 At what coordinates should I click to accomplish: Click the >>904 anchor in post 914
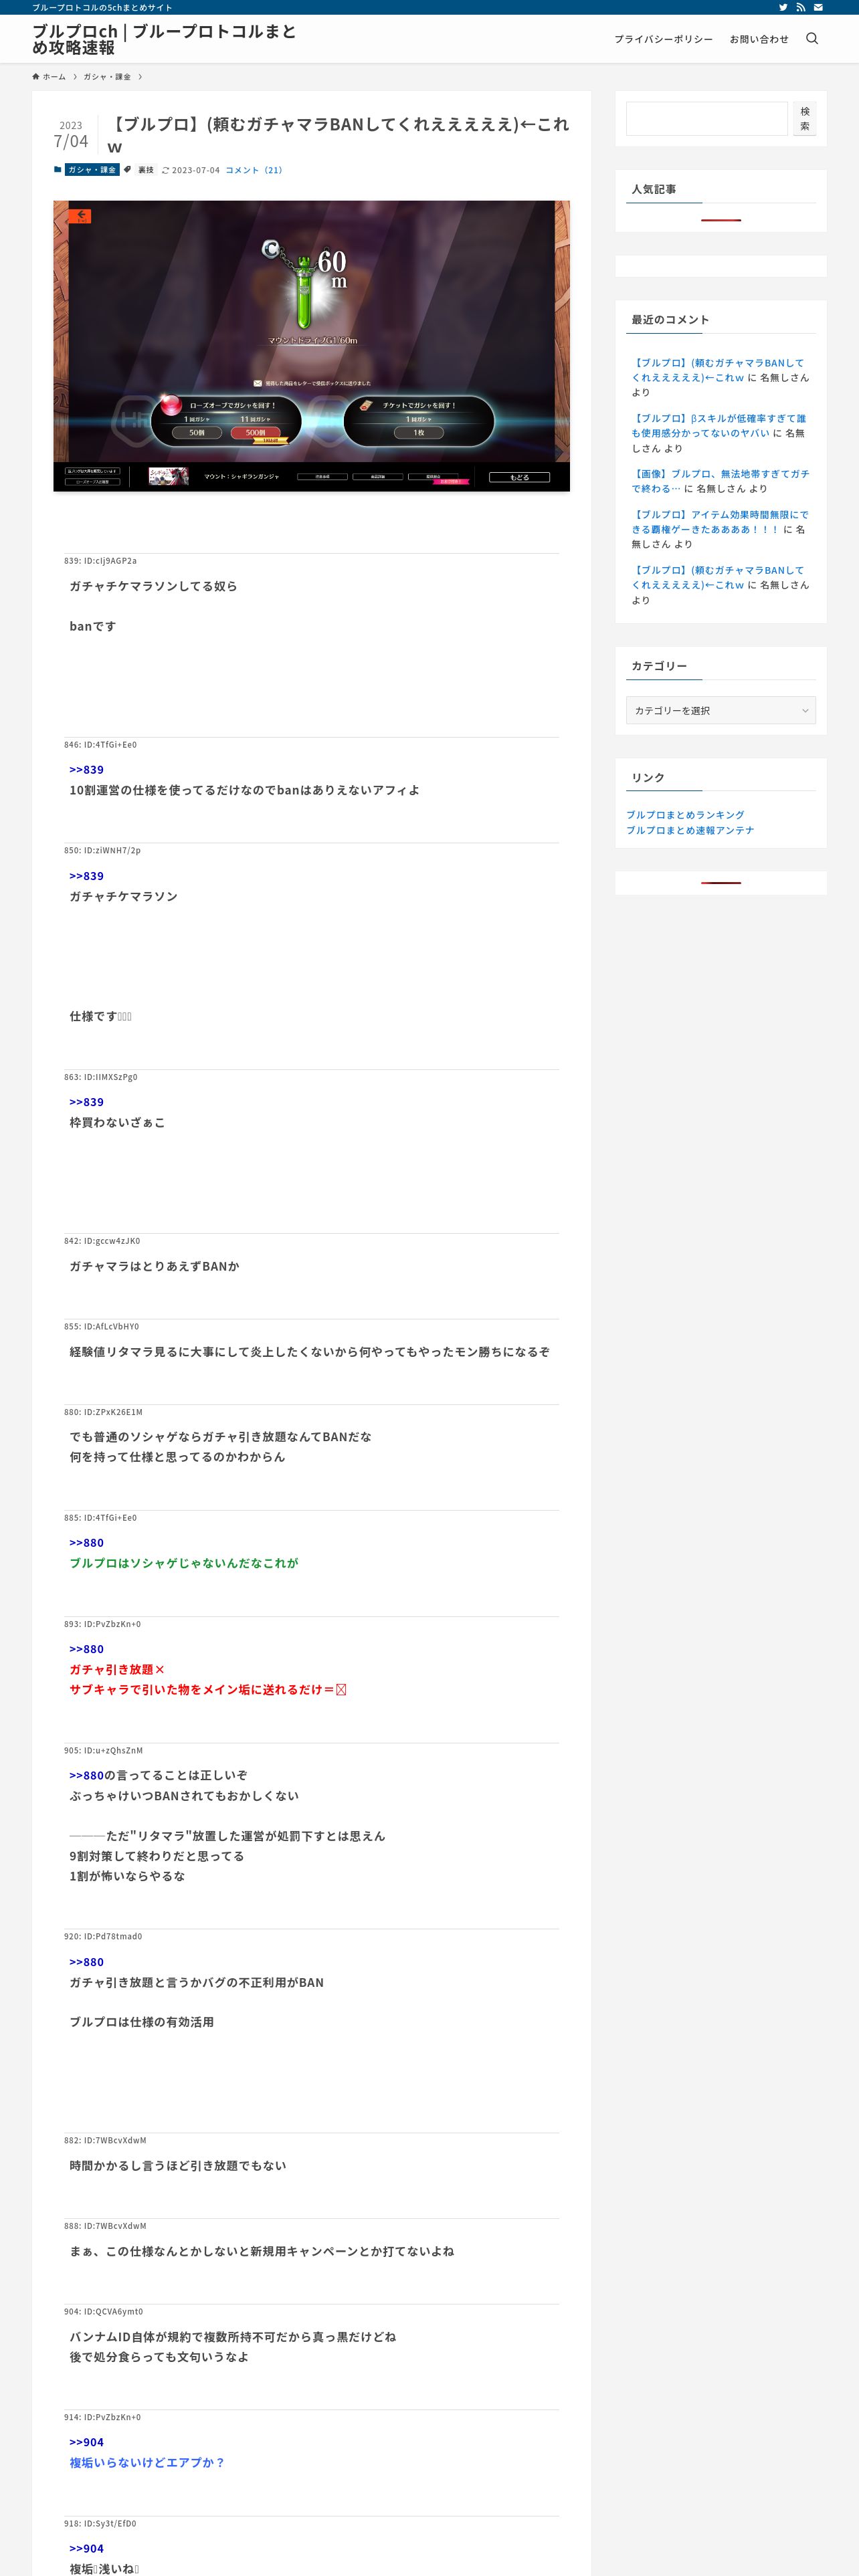(x=86, y=2442)
